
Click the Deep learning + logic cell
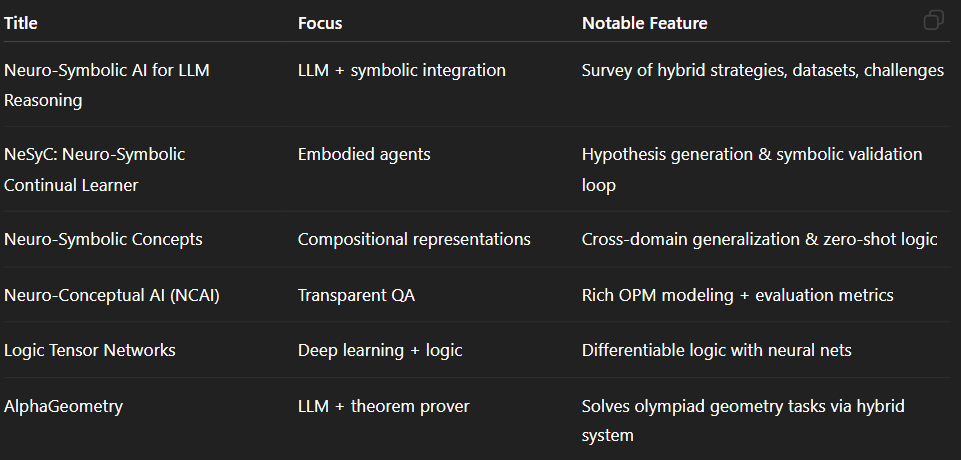380,350
